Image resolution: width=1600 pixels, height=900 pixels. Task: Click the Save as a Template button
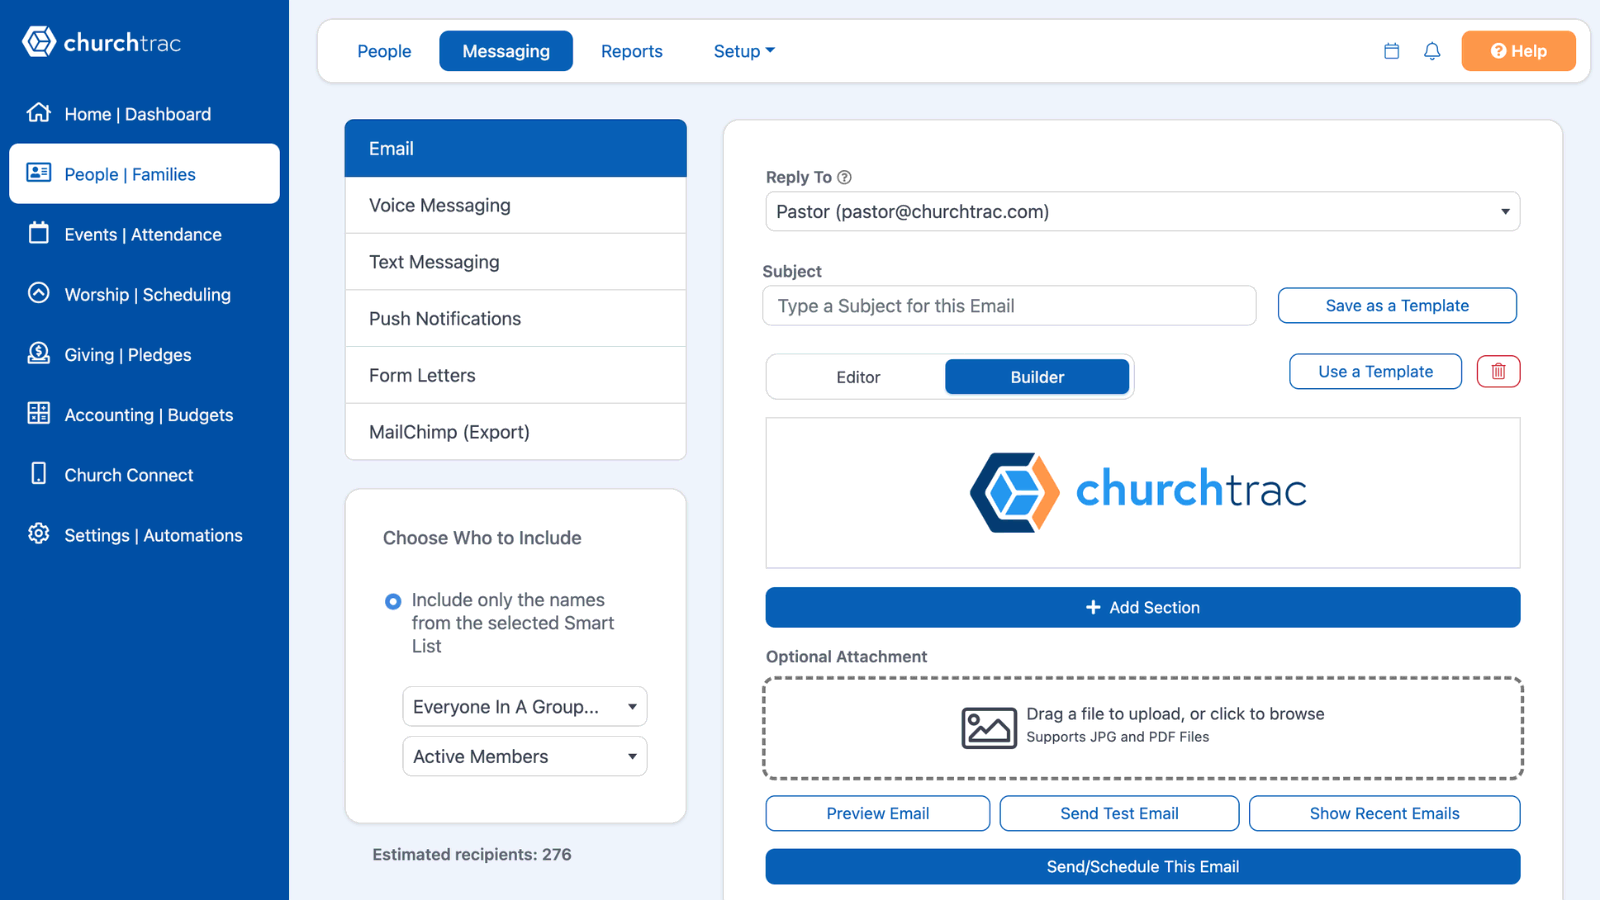[1397, 305]
